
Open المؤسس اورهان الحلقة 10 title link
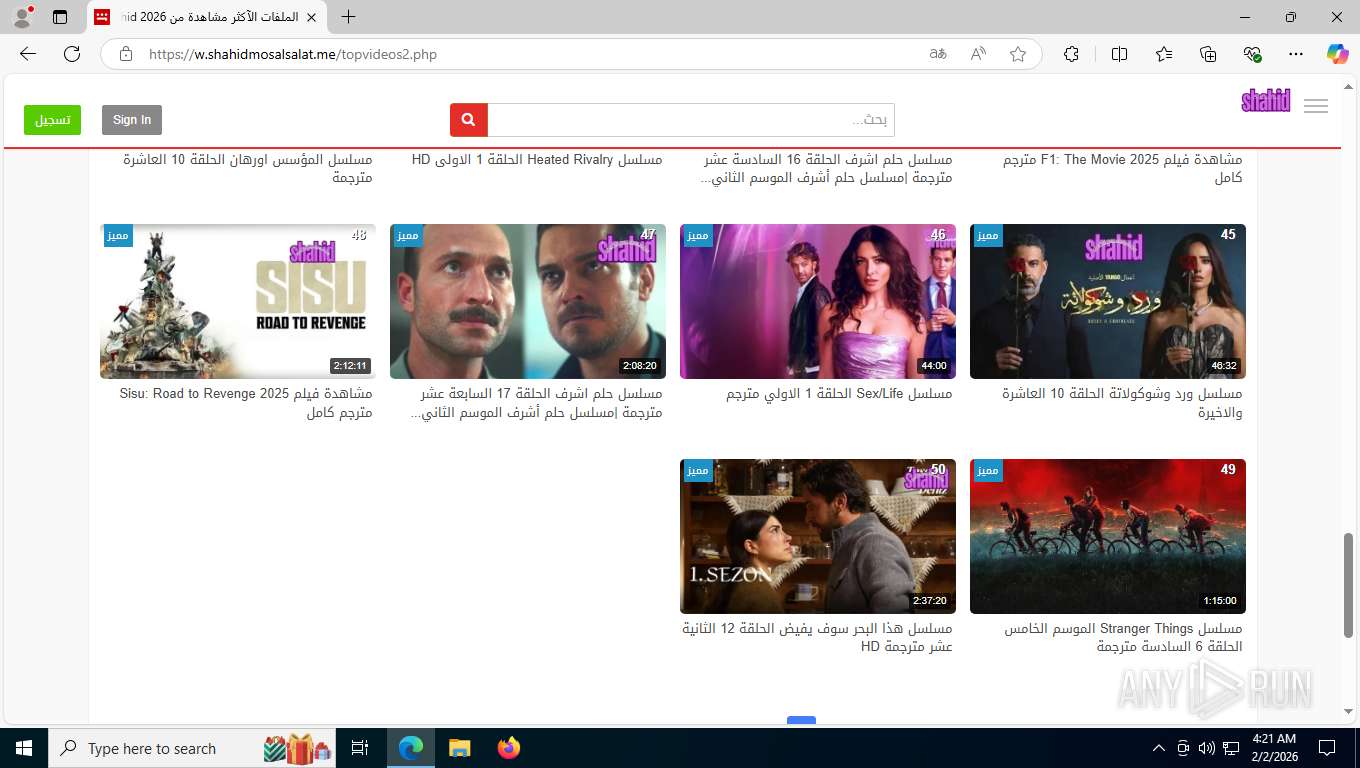pos(248,168)
